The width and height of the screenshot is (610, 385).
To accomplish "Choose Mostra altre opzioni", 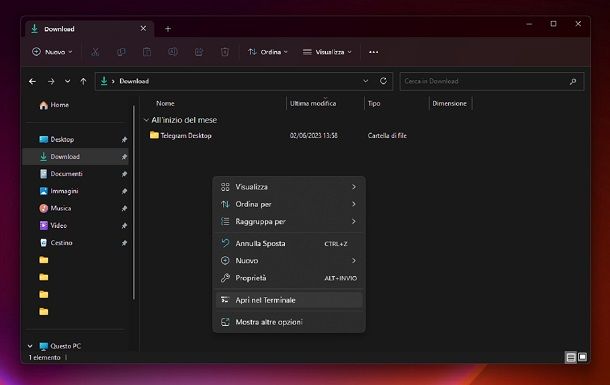I will coord(289,322).
